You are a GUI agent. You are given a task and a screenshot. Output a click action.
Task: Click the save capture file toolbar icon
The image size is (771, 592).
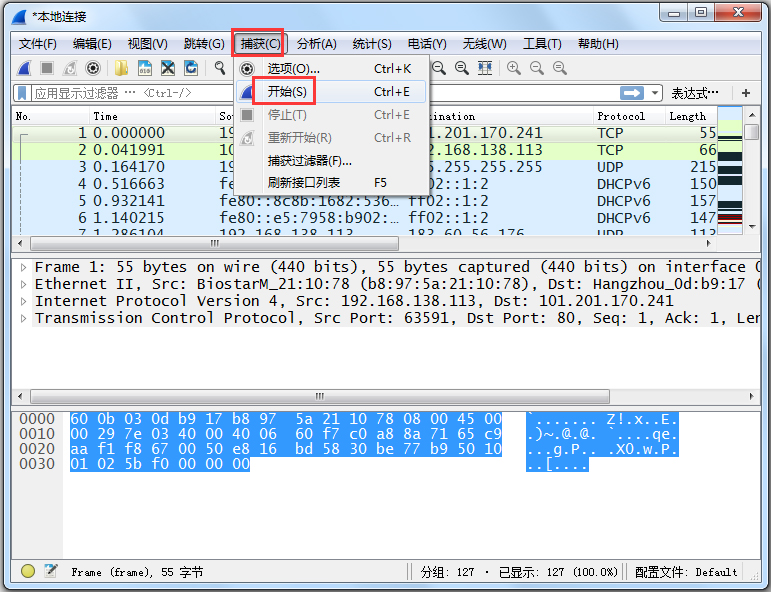144,68
